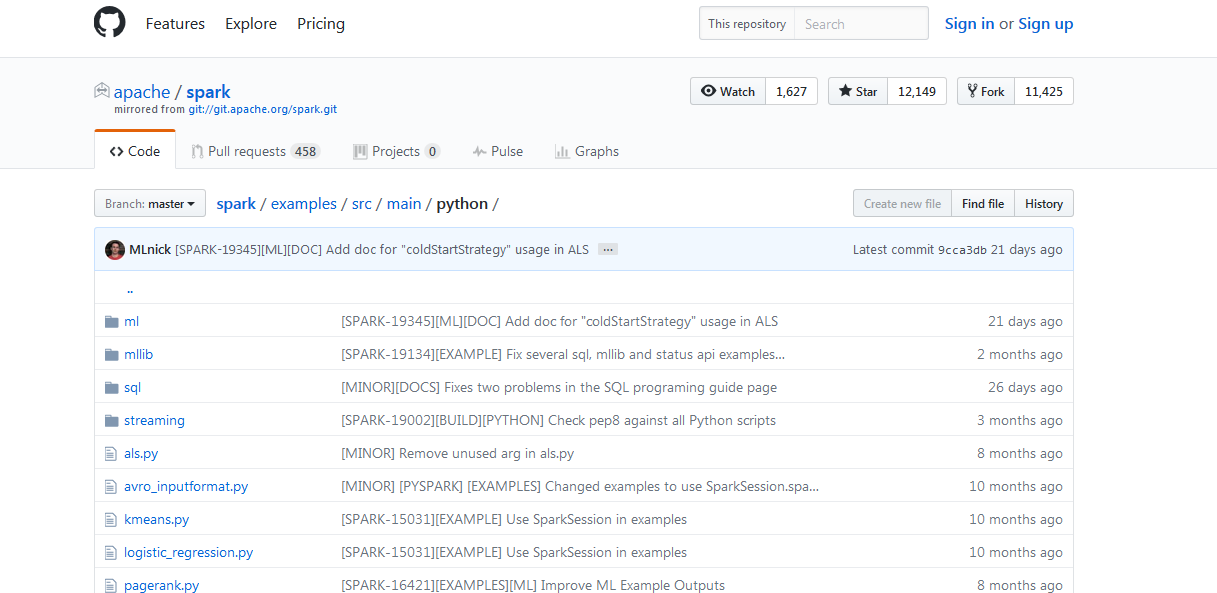The image size is (1217, 593).
Task: Click the stargazers count 12,149
Action: click(x=917, y=91)
